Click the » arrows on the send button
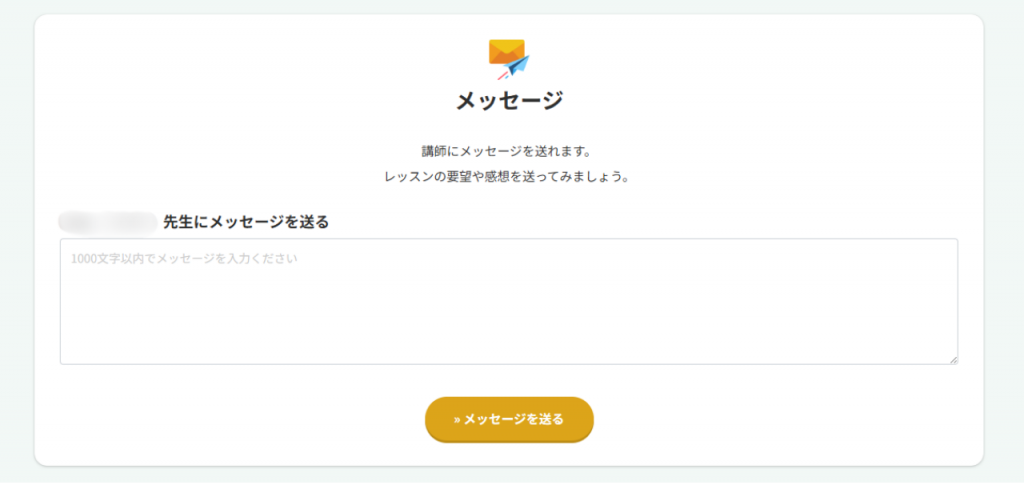The height and width of the screenshot is (485, 1024). coord(456,420)
